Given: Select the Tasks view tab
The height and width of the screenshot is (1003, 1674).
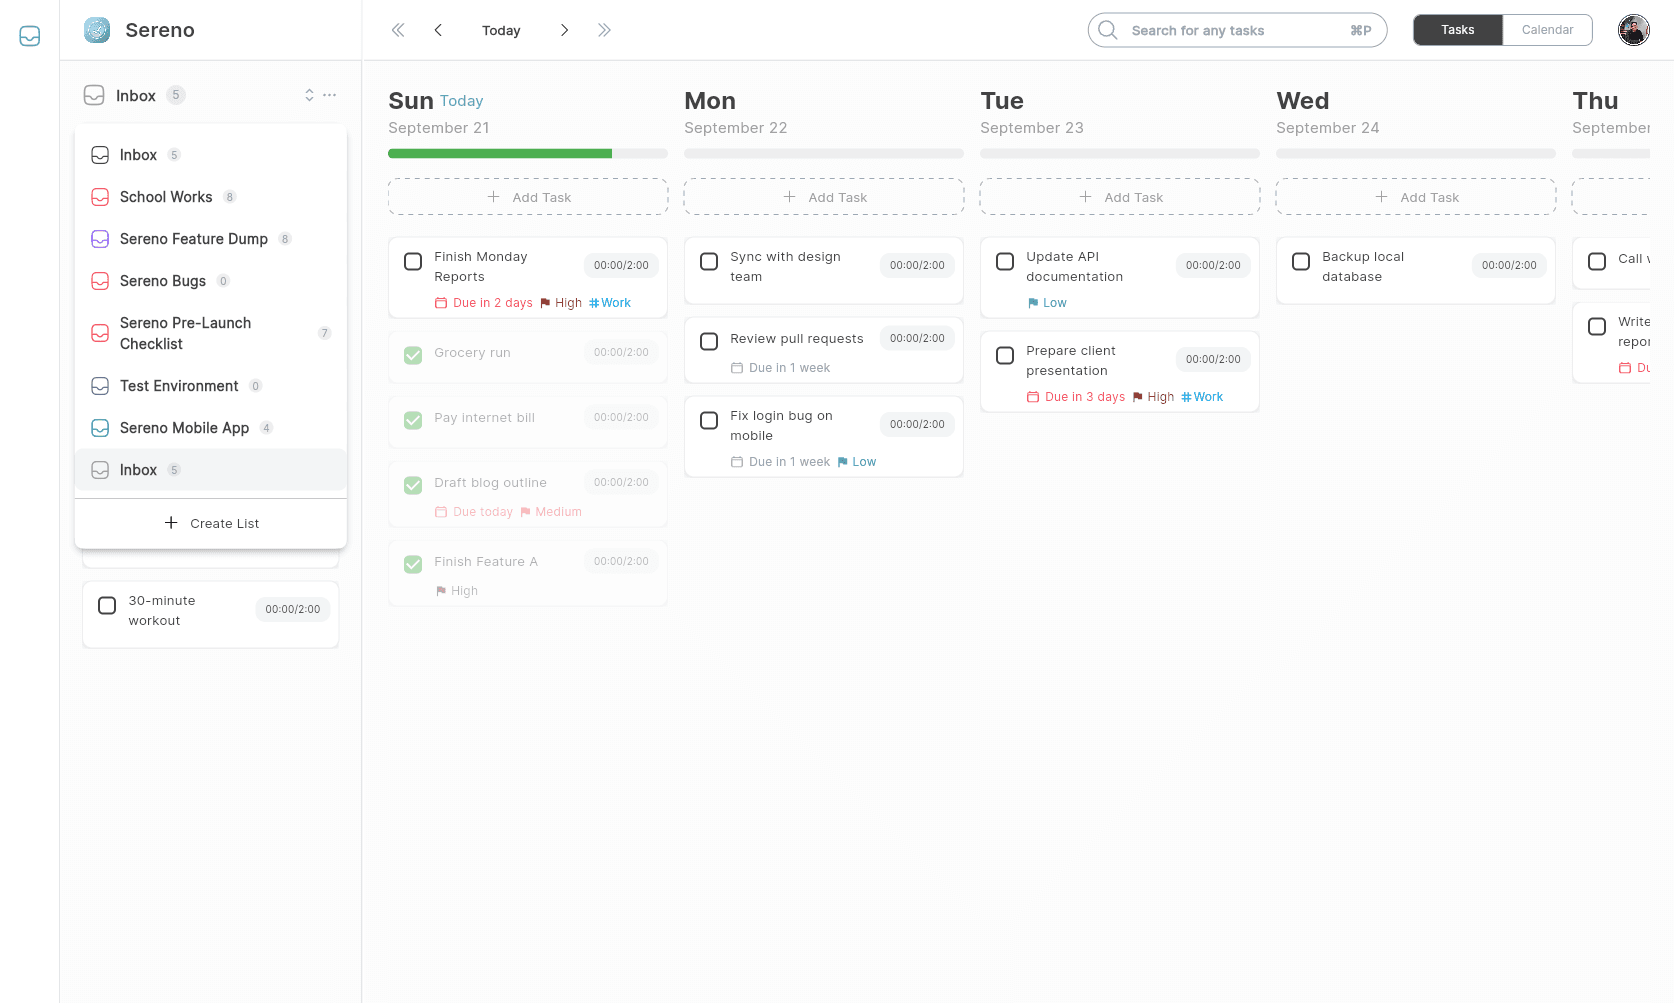Looking at the screenshot, I should point(1457,30).
